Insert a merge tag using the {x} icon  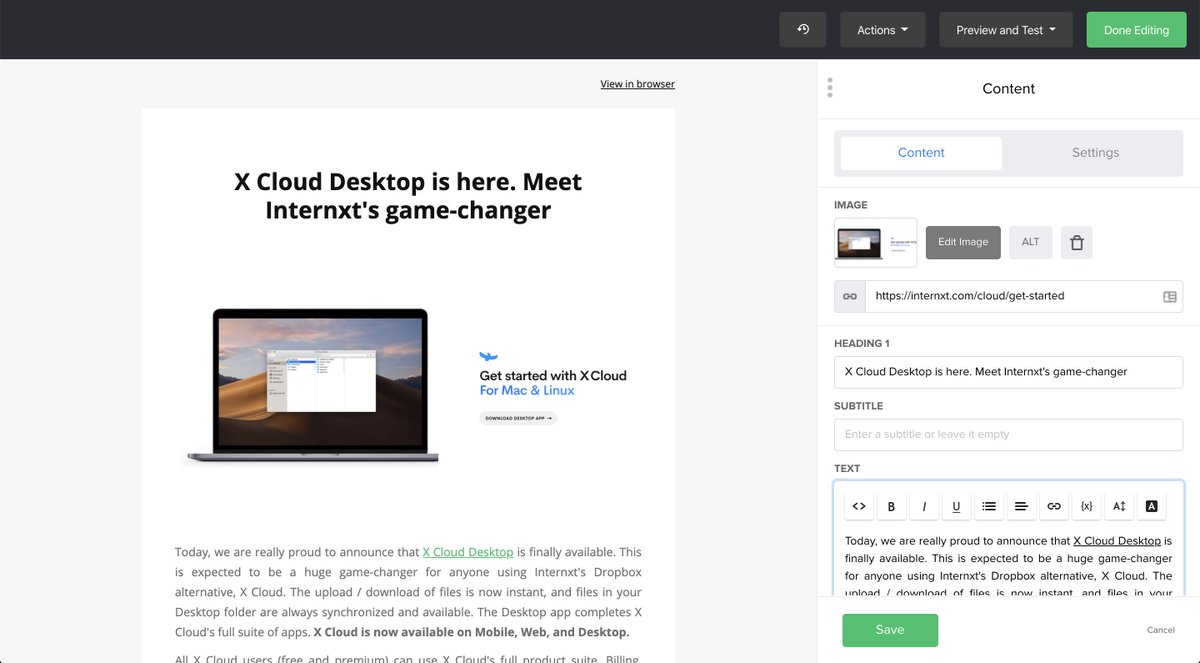(x=1086, y=506)
